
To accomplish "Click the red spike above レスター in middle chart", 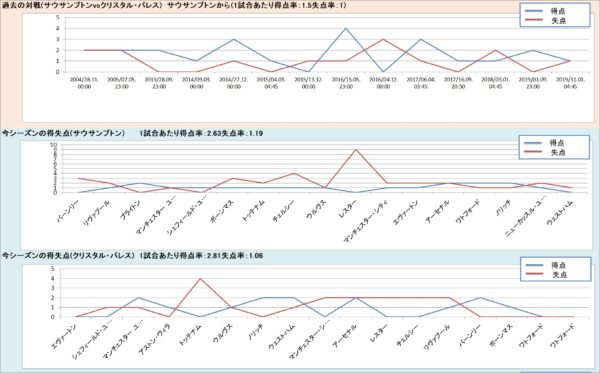I will [356, 150].
